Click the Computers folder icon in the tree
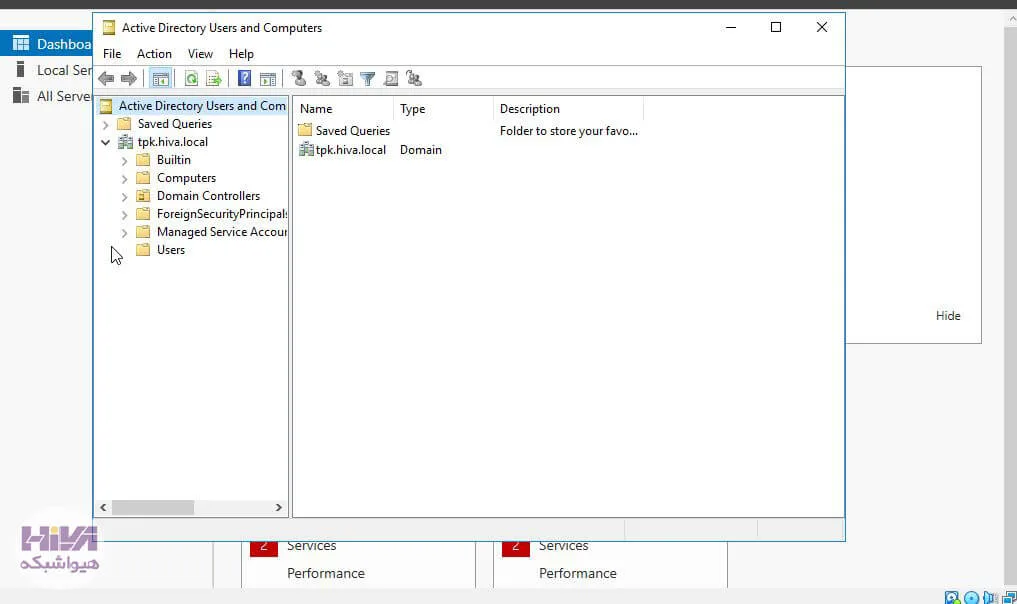Screen dimensions: 1017x604 pyautogui.click(x=143, y=178)
